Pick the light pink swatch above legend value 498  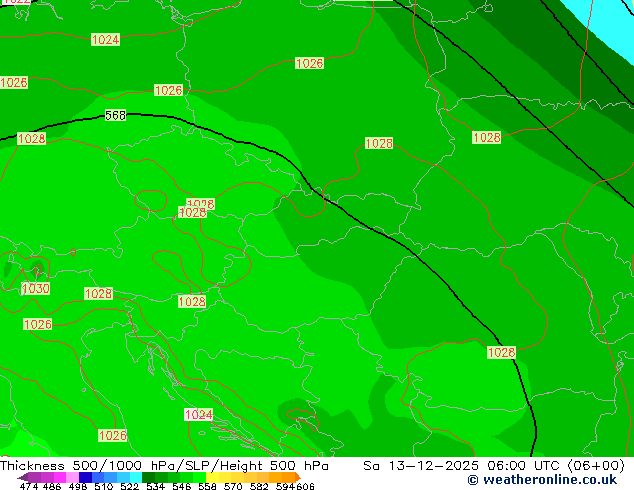tap(72, 477)
